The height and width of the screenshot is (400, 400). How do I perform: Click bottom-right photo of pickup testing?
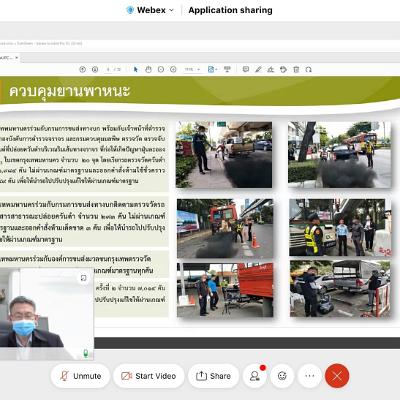tap(340, 289)
